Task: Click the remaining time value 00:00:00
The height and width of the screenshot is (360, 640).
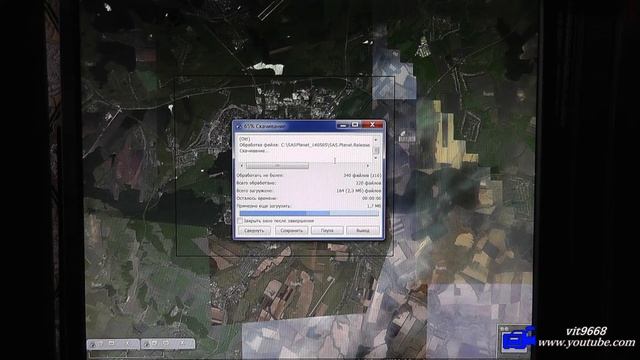Action: coord(371,198)
